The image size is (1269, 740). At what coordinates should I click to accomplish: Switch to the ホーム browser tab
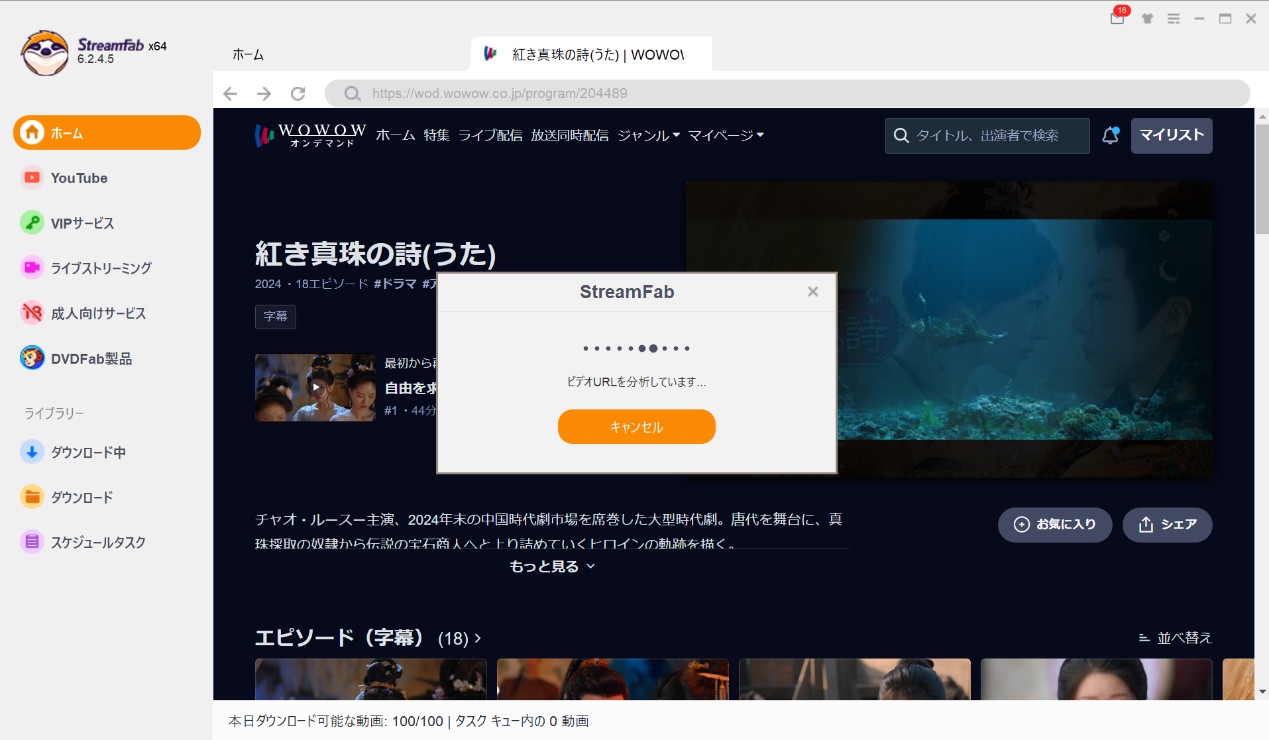coord(248,54)
